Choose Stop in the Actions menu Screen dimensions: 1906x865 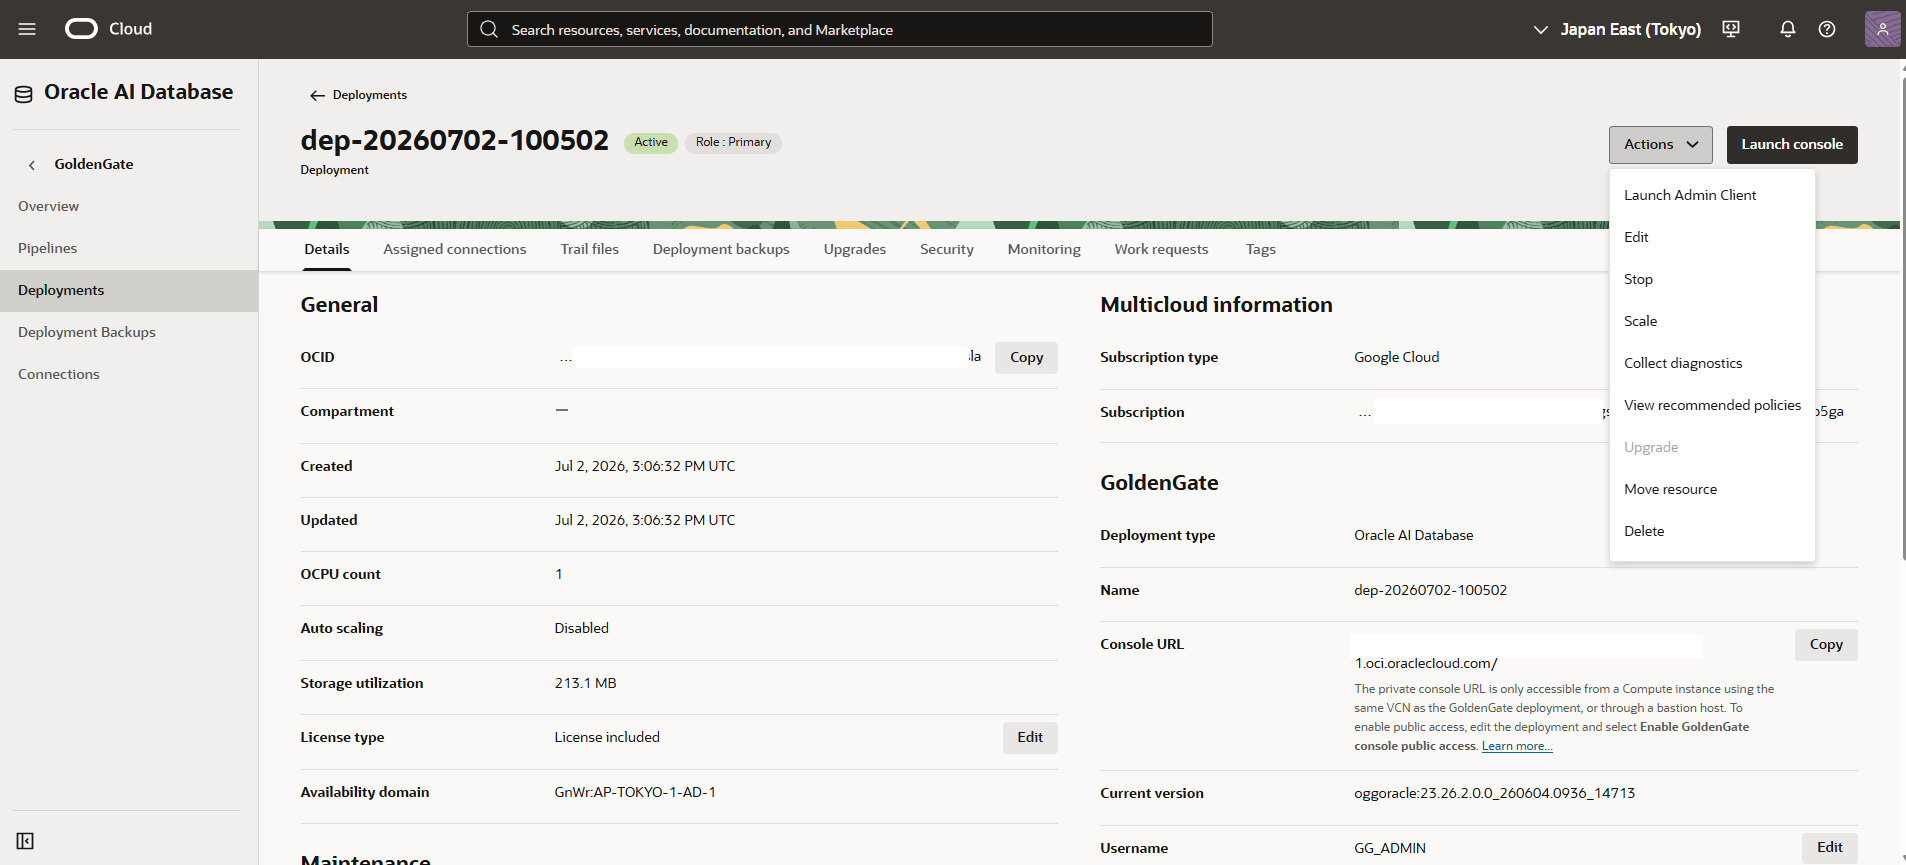pyautogui.click(x=1712, y=279)
